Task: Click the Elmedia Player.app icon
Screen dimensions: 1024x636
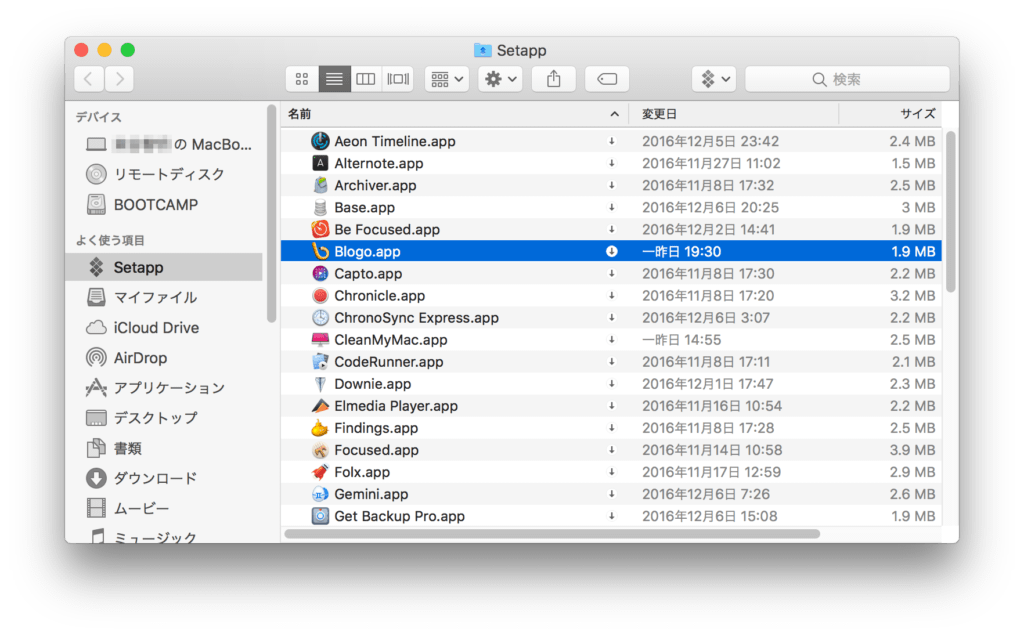Action: 320,406
